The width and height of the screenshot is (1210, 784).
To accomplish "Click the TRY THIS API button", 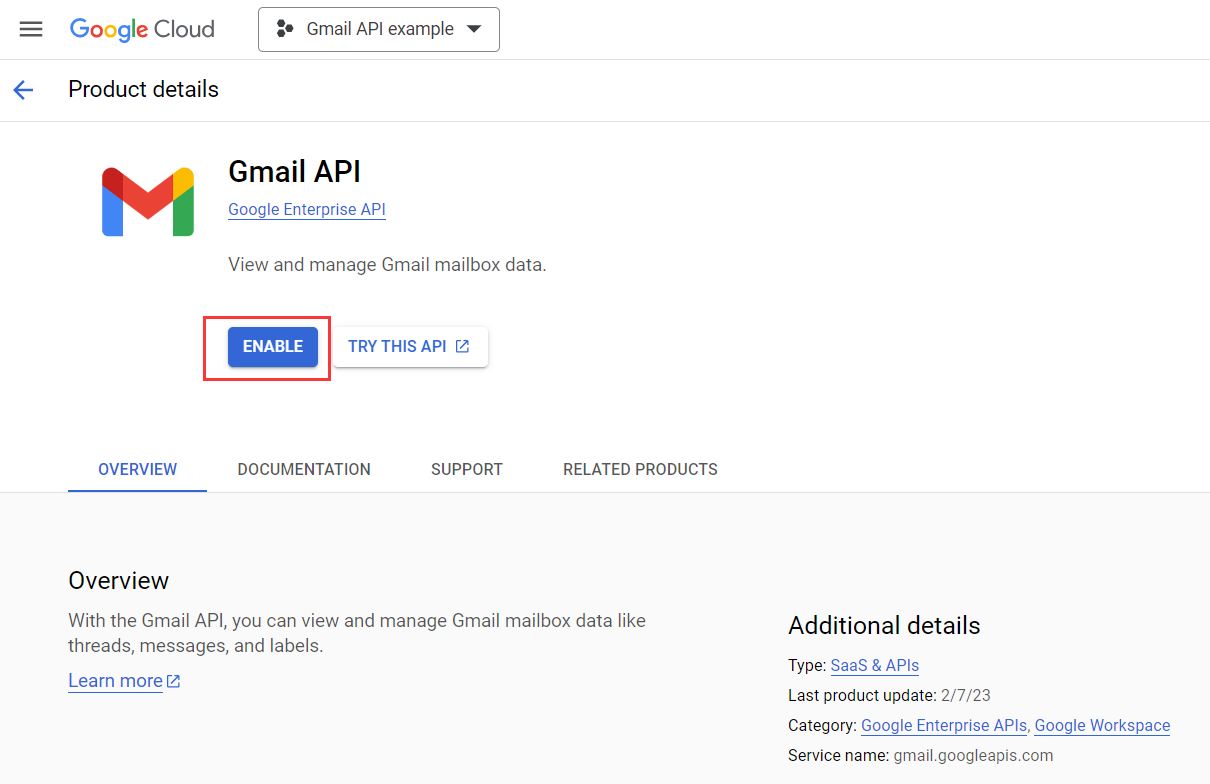I will coord(410,347).
